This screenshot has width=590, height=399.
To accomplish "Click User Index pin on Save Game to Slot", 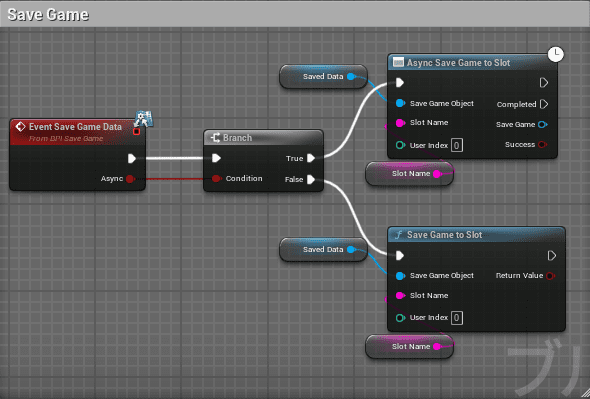I will [x=400, y=318].
